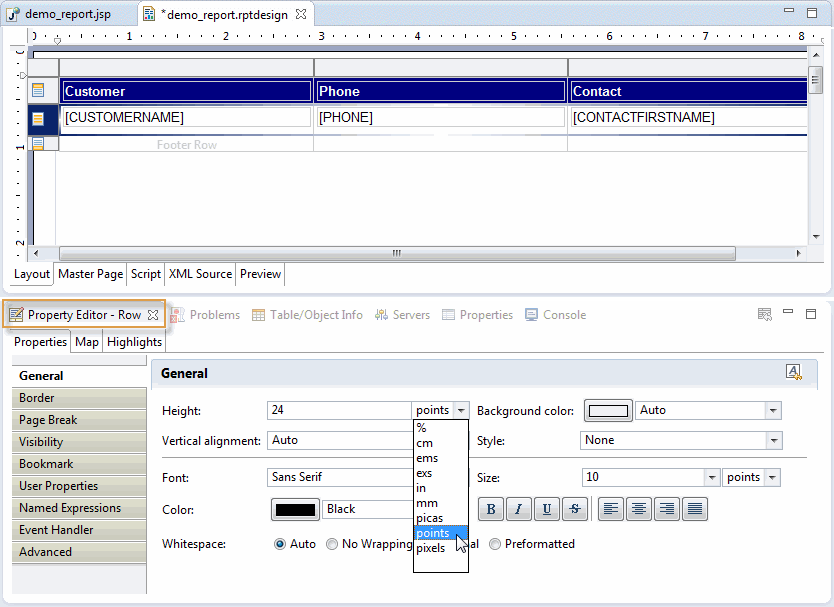Select the Map sub-tab
Image resolution: width=834 pixels, height=607 pixels.
(x=87, y=342)
